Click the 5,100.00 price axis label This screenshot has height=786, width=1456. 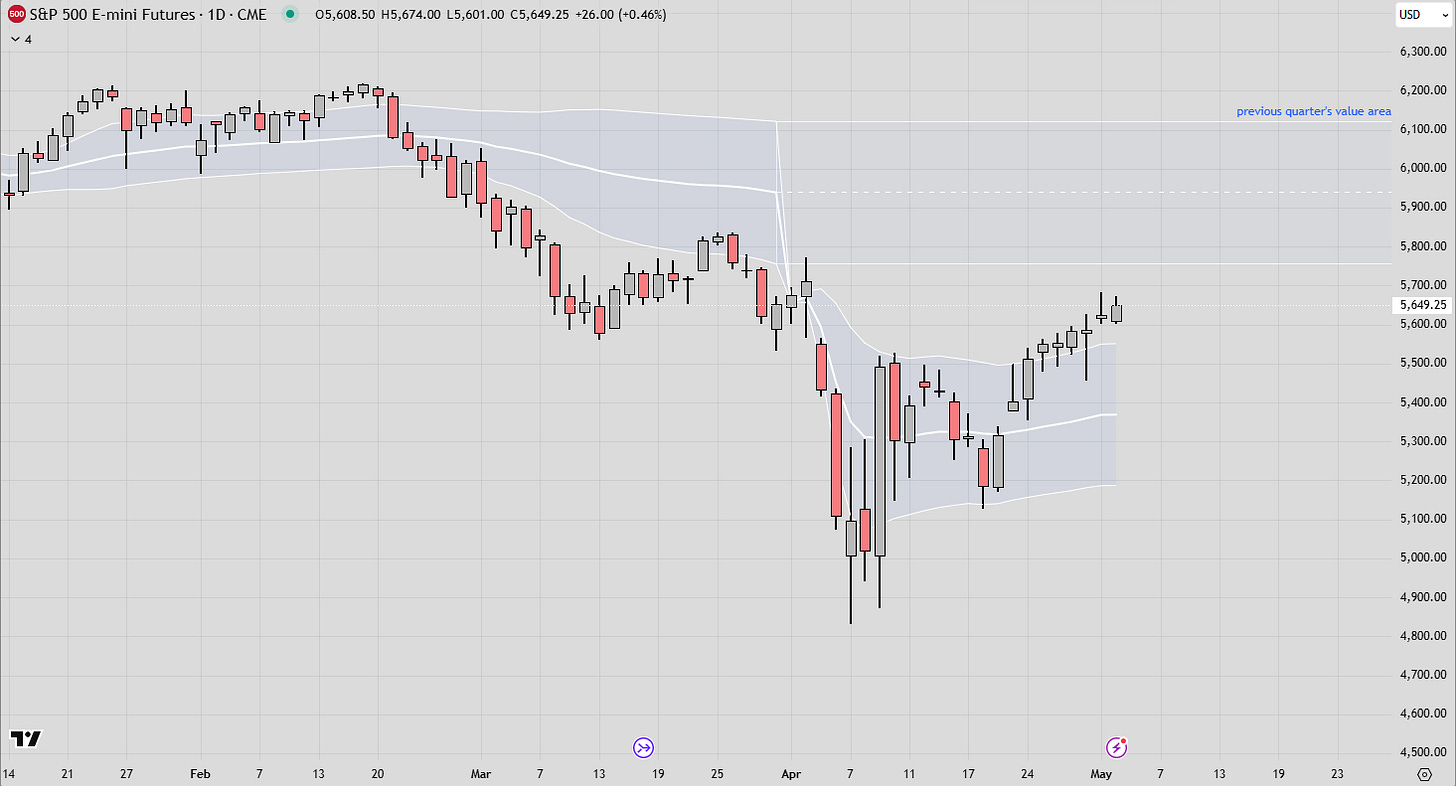click(x=1423, y=519)
